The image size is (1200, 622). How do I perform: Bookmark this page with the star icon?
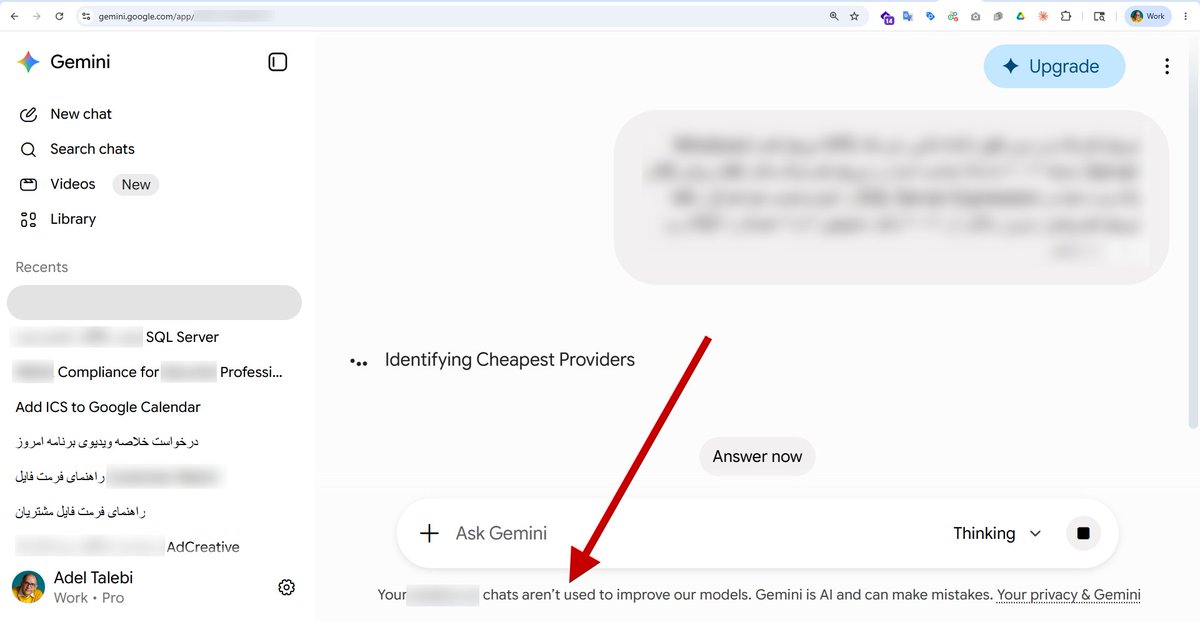[x=854, y=16]
